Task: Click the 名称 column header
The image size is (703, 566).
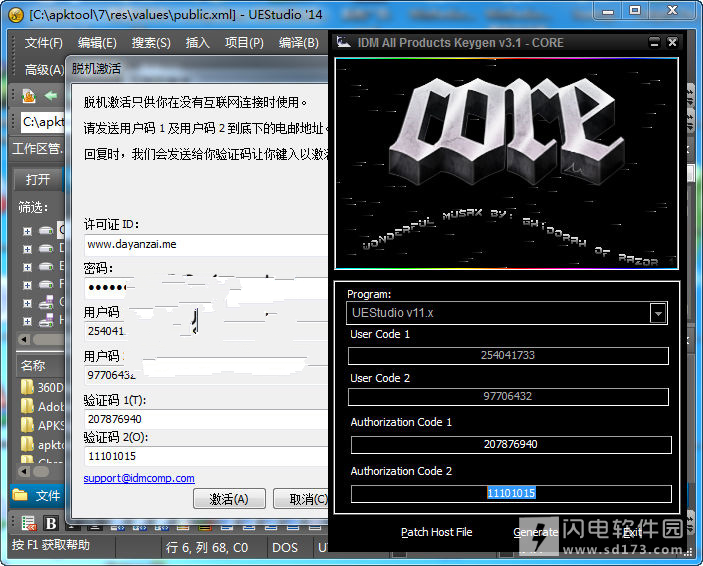Action: click(x=40, y=366)
